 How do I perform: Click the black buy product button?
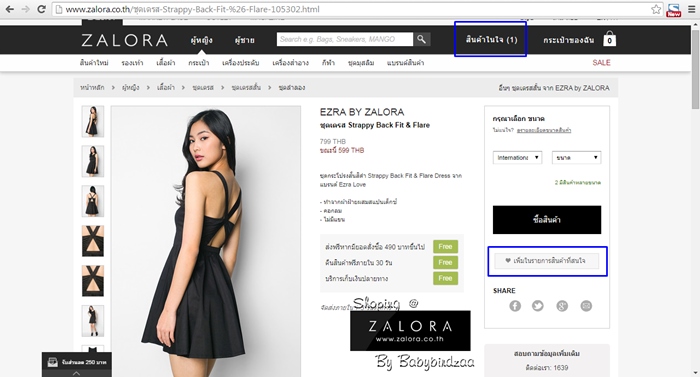coord(547,219)
